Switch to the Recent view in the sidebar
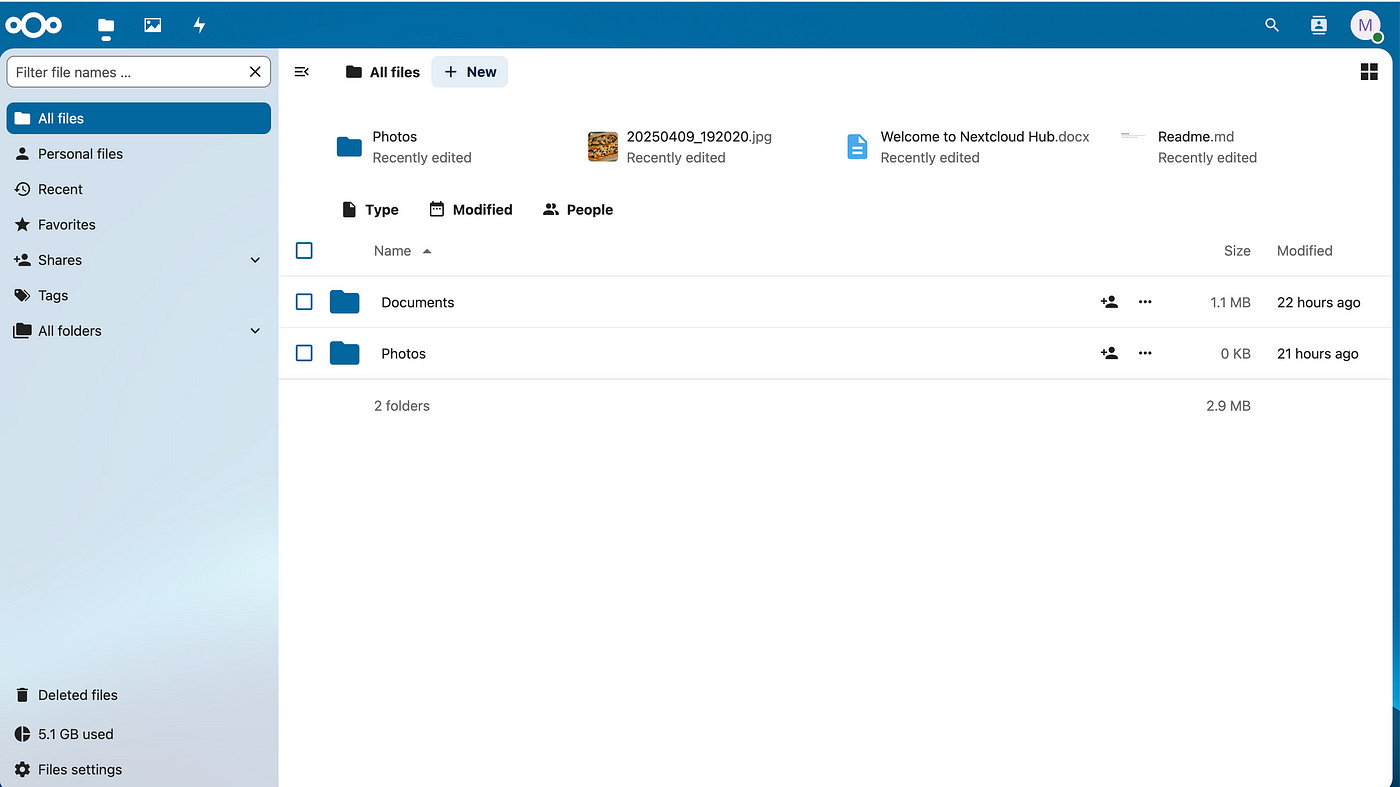Viewport: 1400px width, 787px height. click(x=62, y=189)
